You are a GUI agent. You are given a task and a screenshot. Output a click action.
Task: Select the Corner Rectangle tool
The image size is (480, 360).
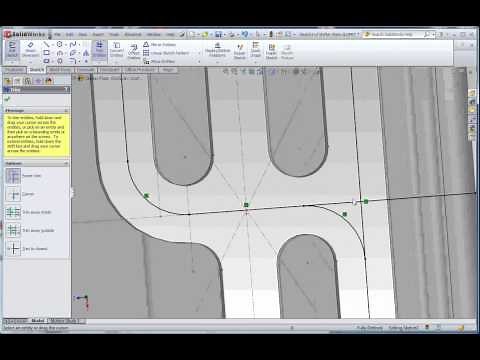tap(46, 53)
